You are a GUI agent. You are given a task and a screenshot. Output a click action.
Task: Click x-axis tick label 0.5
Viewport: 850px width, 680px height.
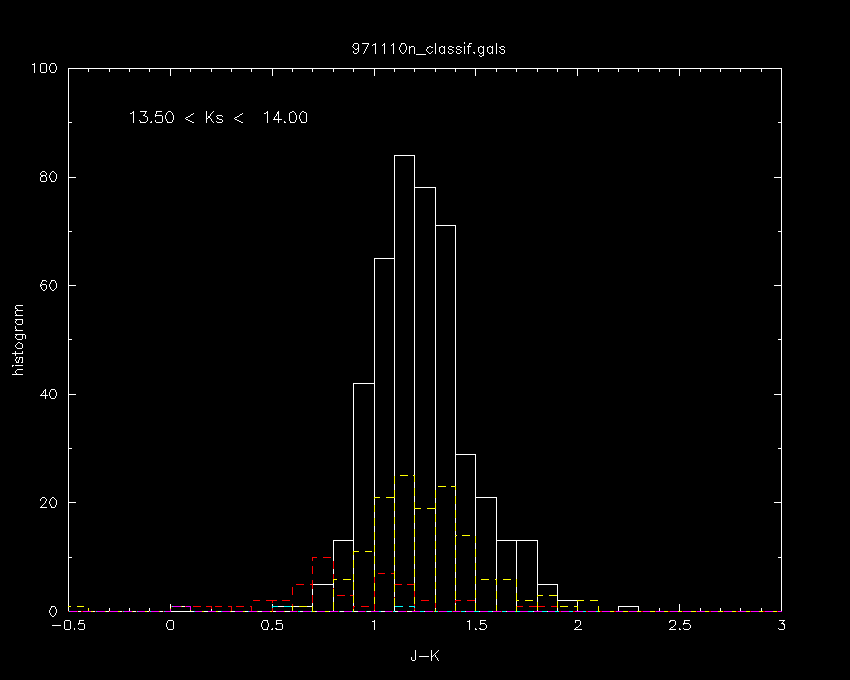[272, 625]
